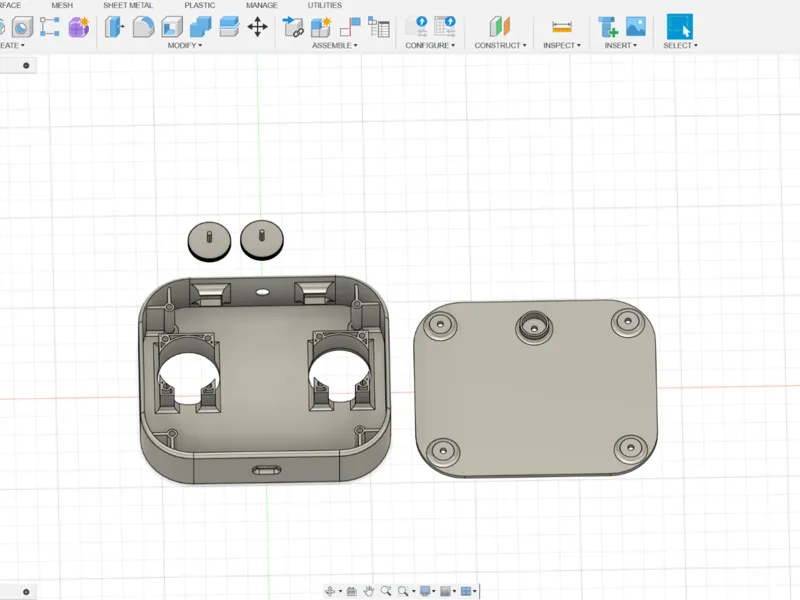Open the UTILITIES tab
Viewport: 800px width, 600px height.
pyautogui.click(x=324, y=5)
